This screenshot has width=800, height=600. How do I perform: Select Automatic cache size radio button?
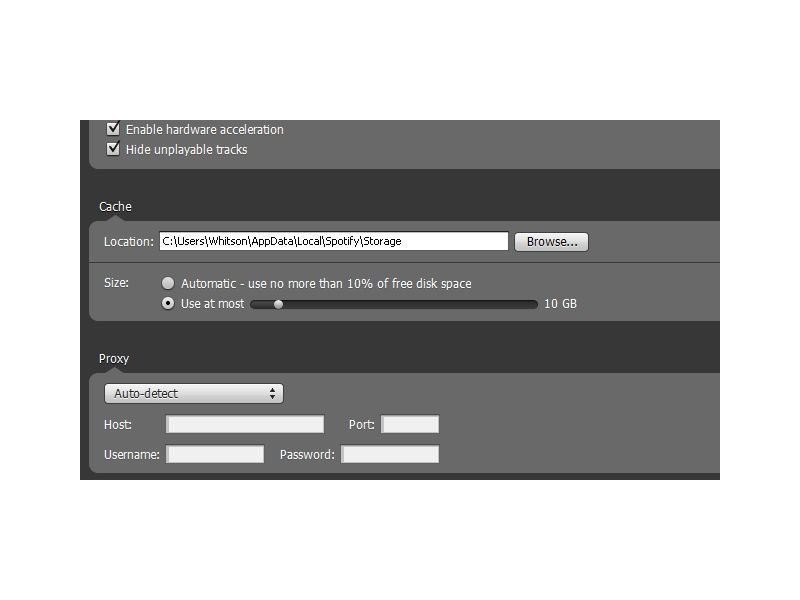click(168, 283)
